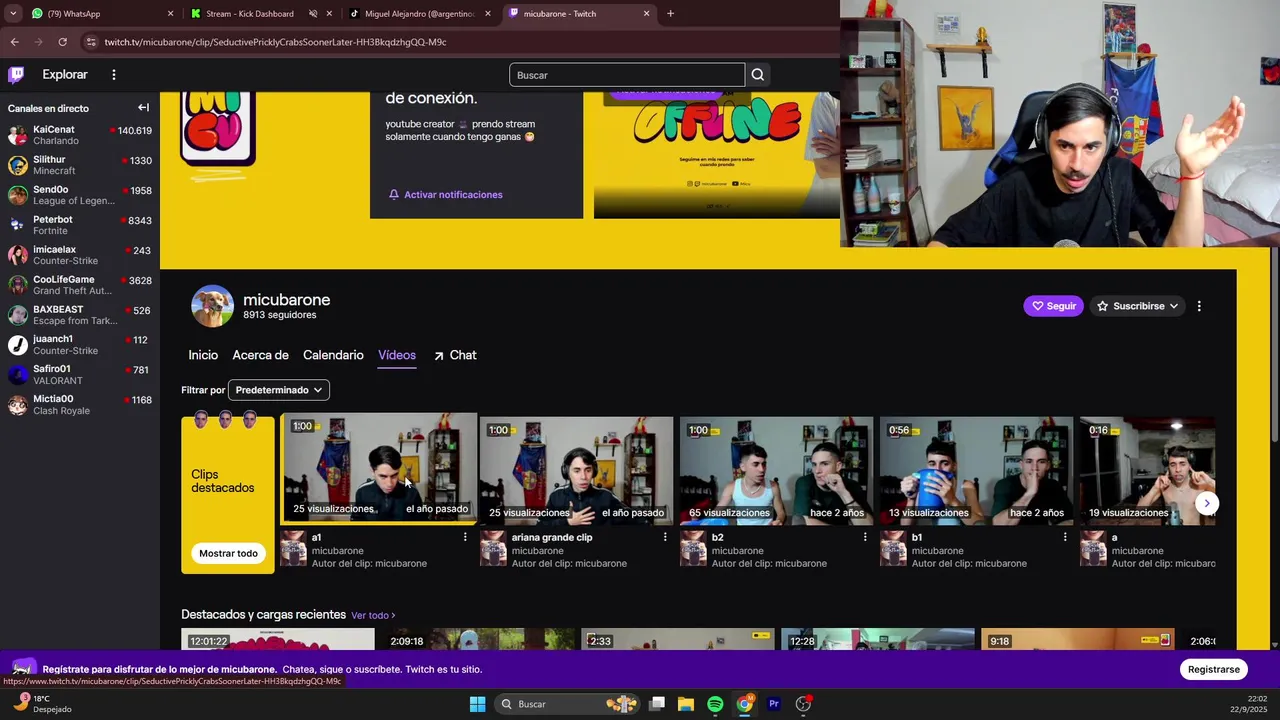Go back with browser back arrow
This screenshot has height=720, width=1280.
pyautogui.click(x=14, y=42)
